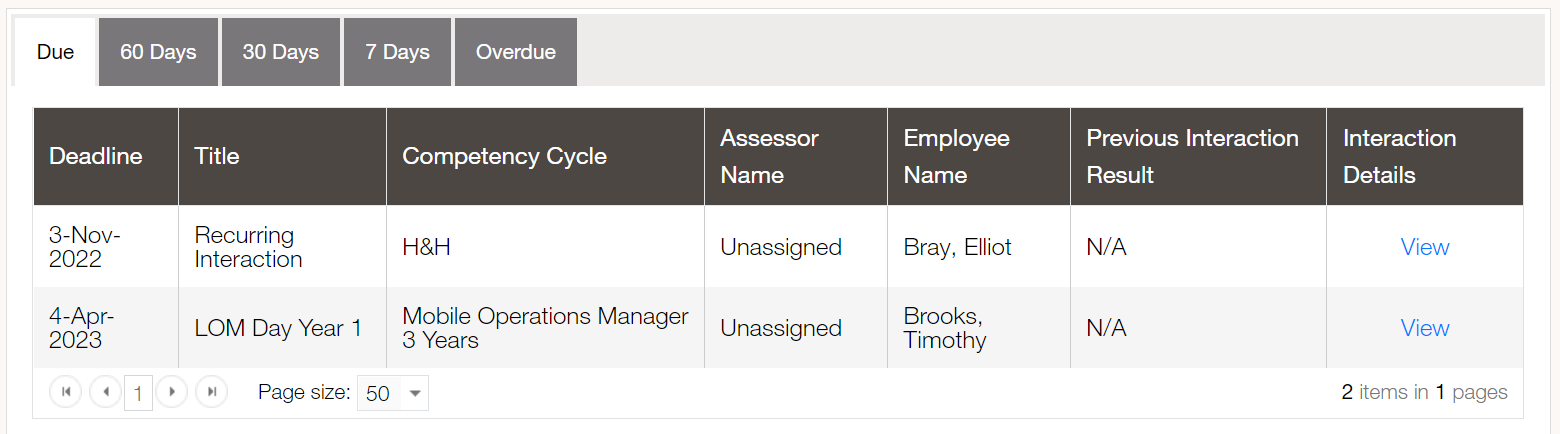View interaction details for Bray, Elliot
The image size is (1560, 434).
(1425, 247)
